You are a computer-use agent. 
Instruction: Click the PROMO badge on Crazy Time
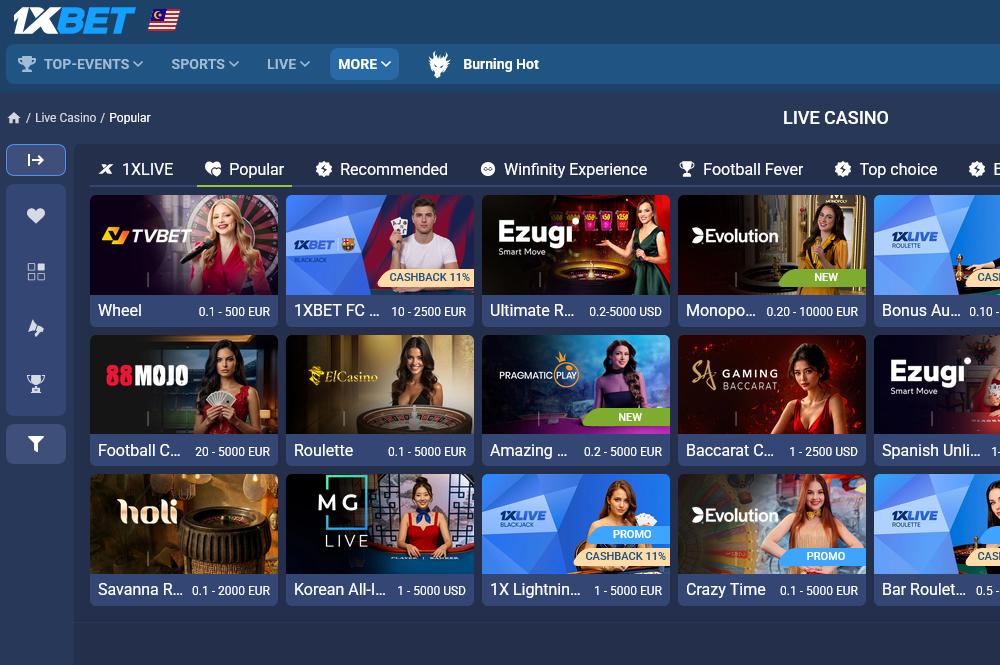coord(824,557)
